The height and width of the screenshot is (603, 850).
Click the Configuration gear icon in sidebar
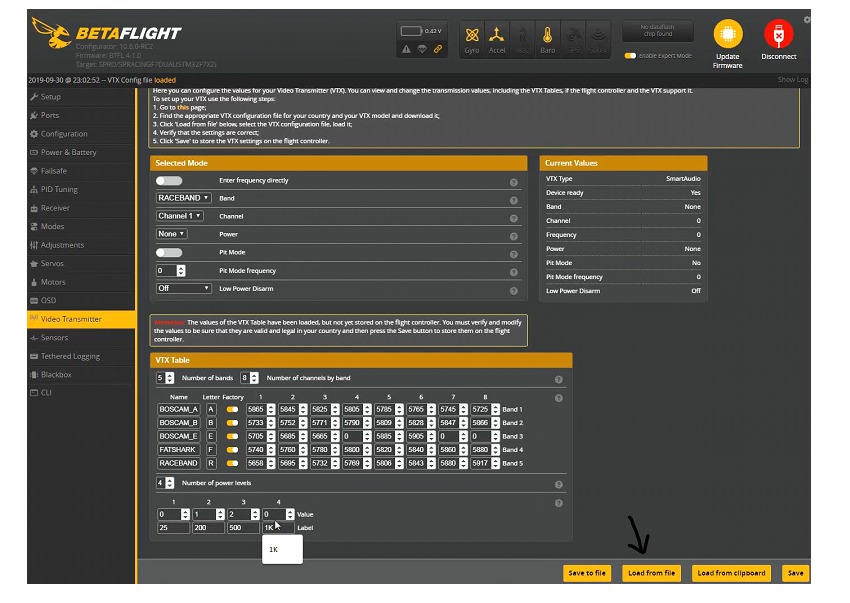click(x=34, y=134)
